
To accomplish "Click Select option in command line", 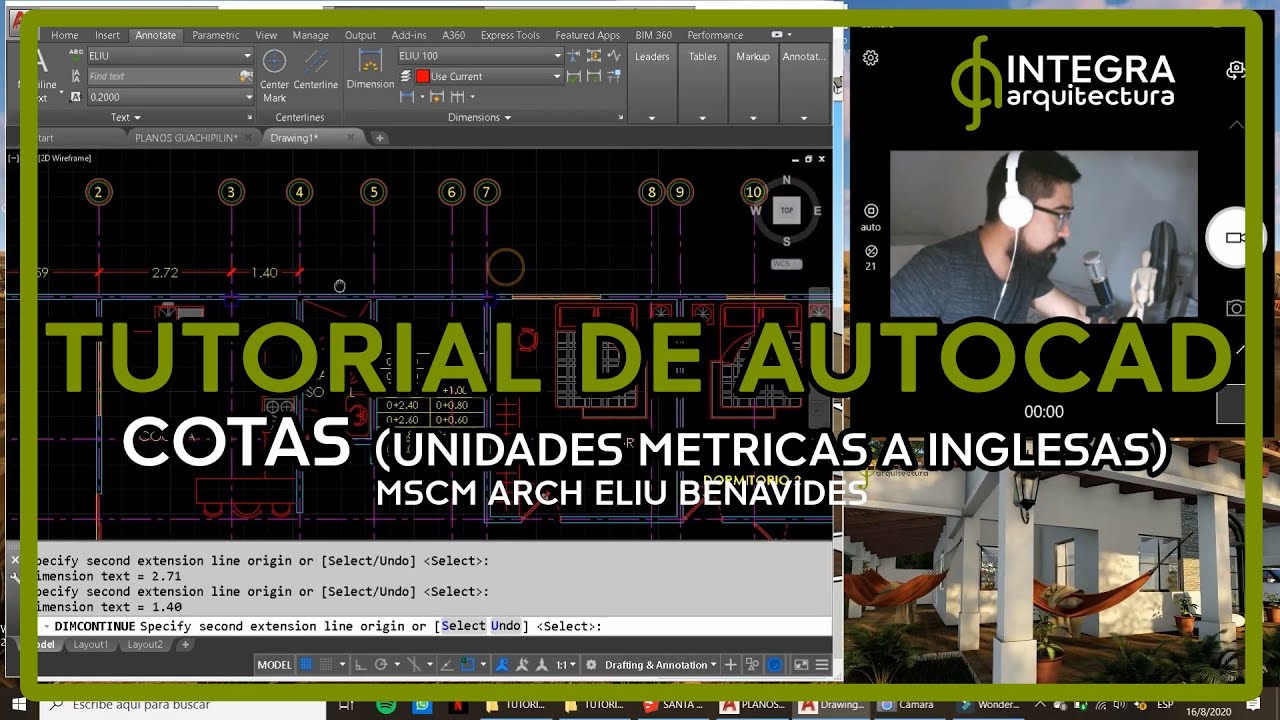I will (464, 626).
